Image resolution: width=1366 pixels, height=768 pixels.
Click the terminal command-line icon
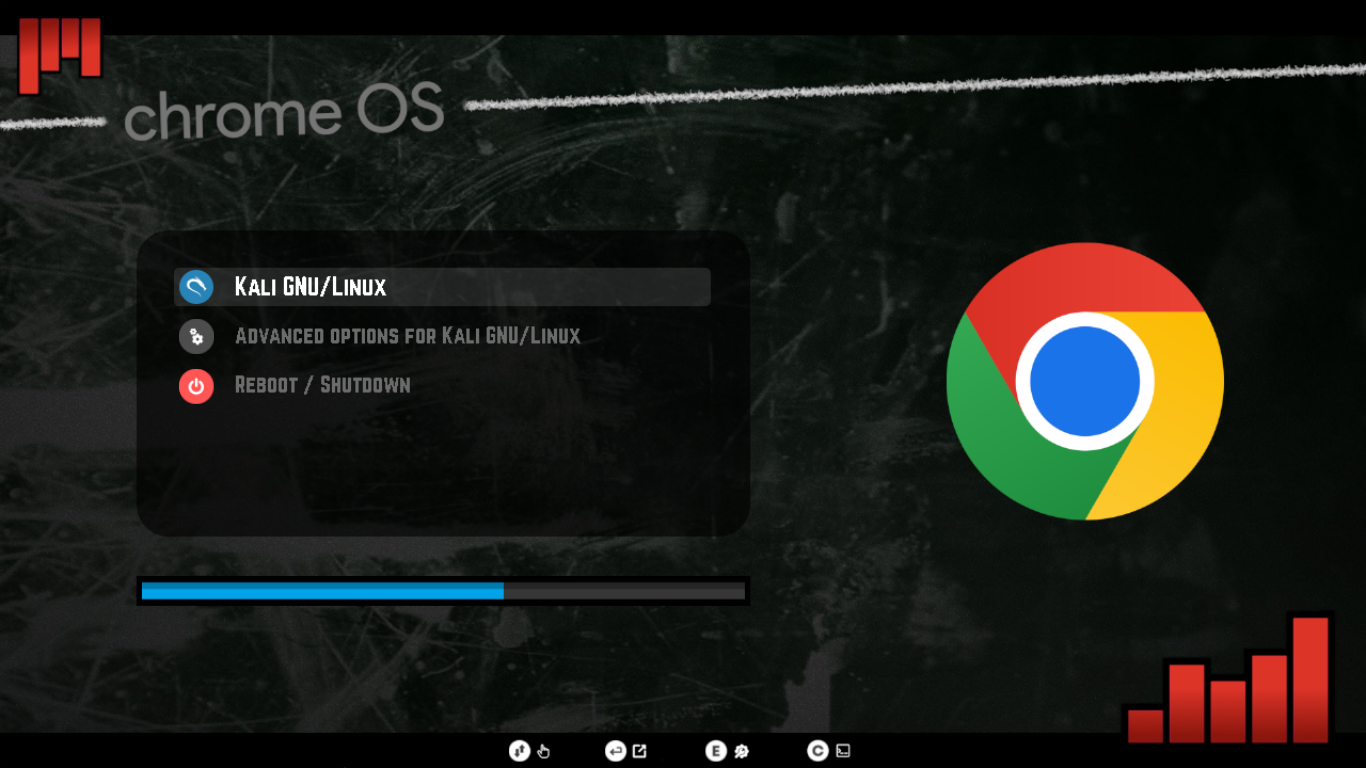tap(843, 751)
